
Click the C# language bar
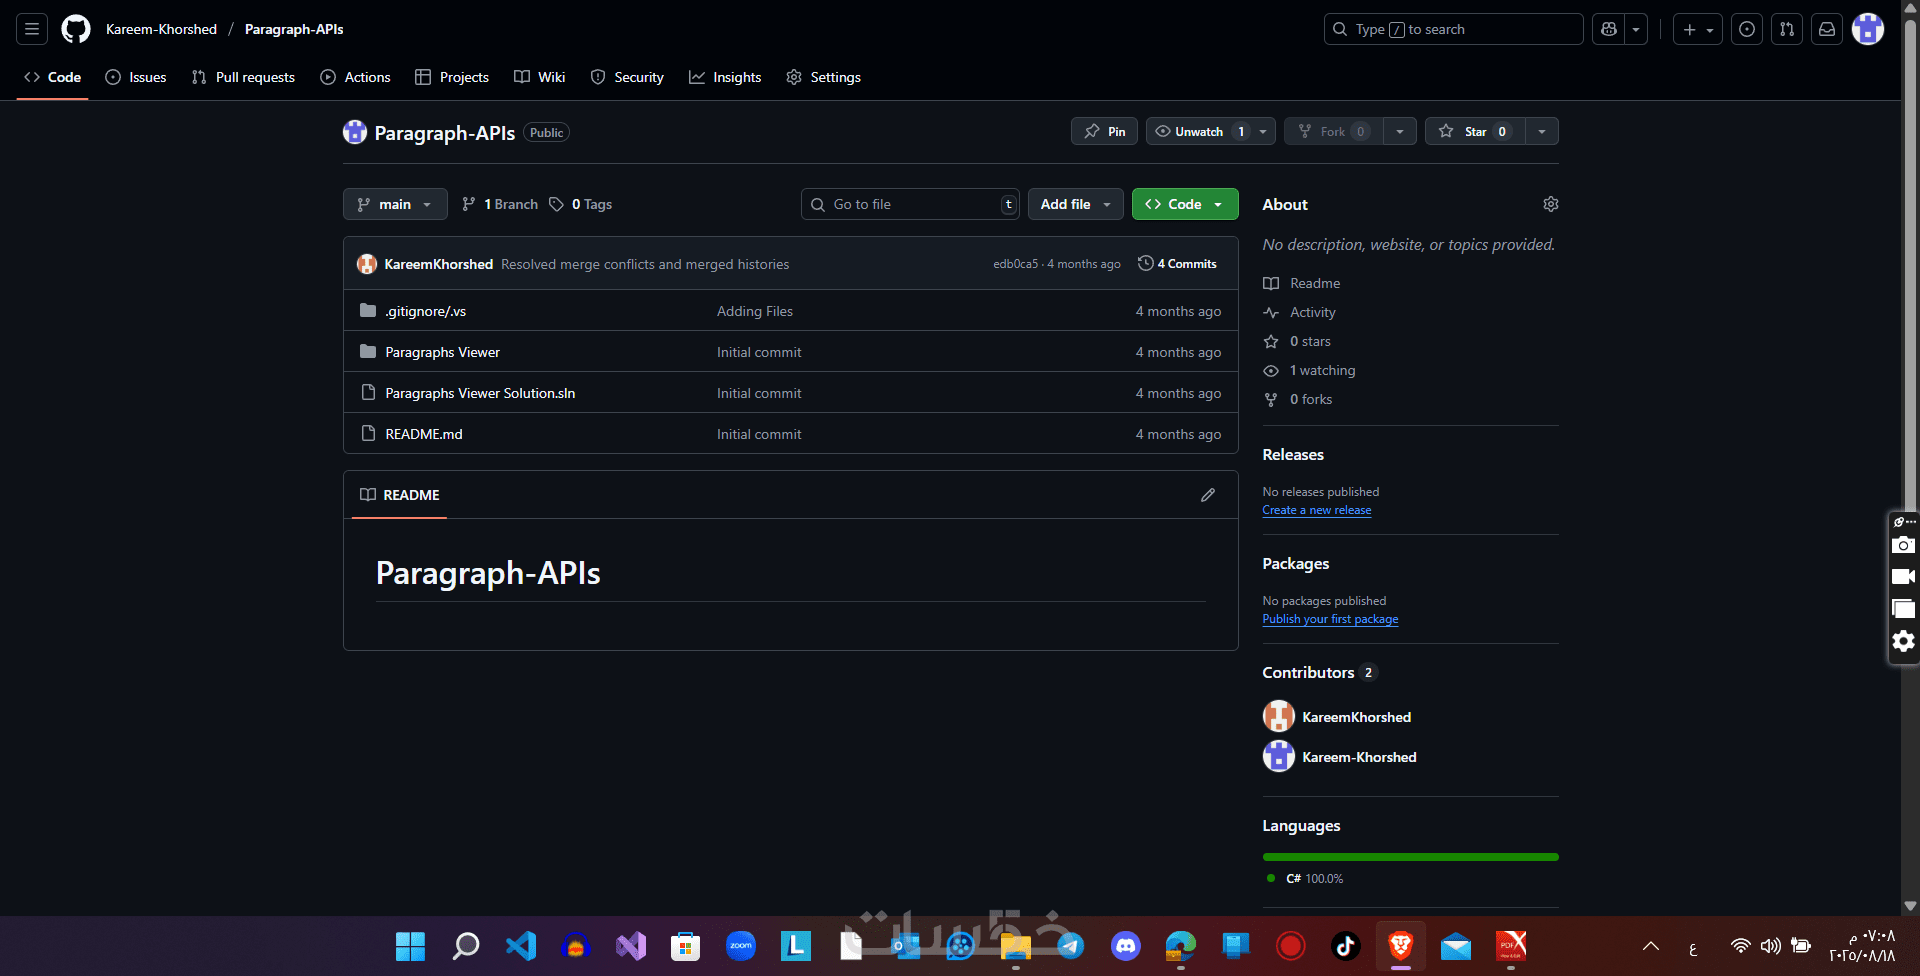coord(1411,857)
